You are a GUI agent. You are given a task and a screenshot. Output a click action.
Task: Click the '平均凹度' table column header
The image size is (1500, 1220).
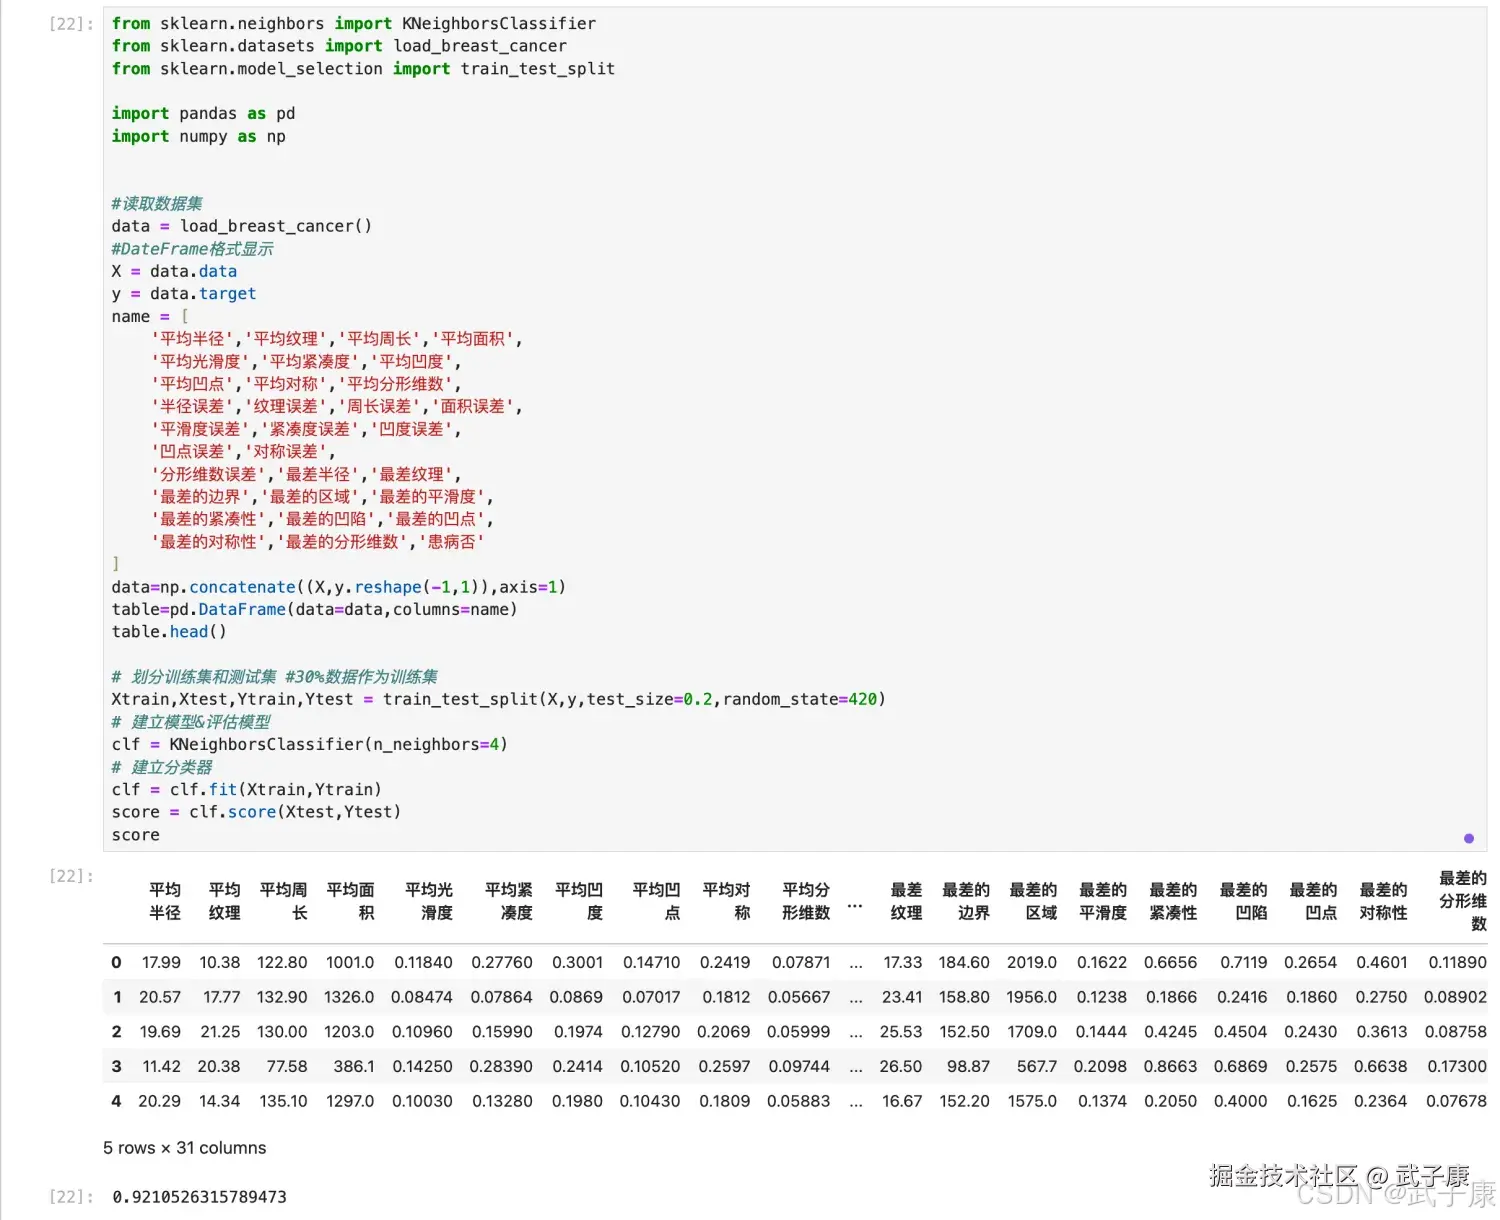point(579,901)
